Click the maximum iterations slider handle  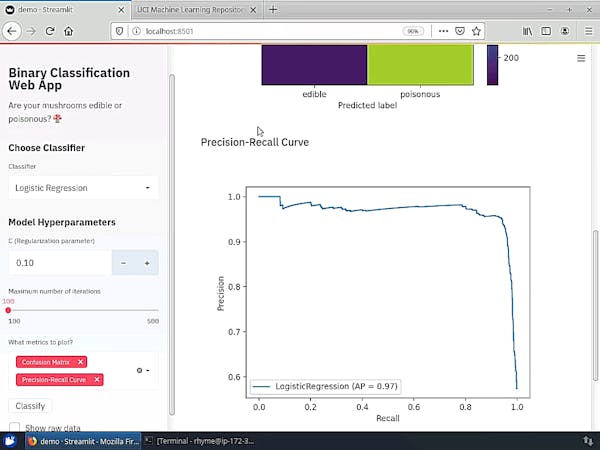[8, 310]
